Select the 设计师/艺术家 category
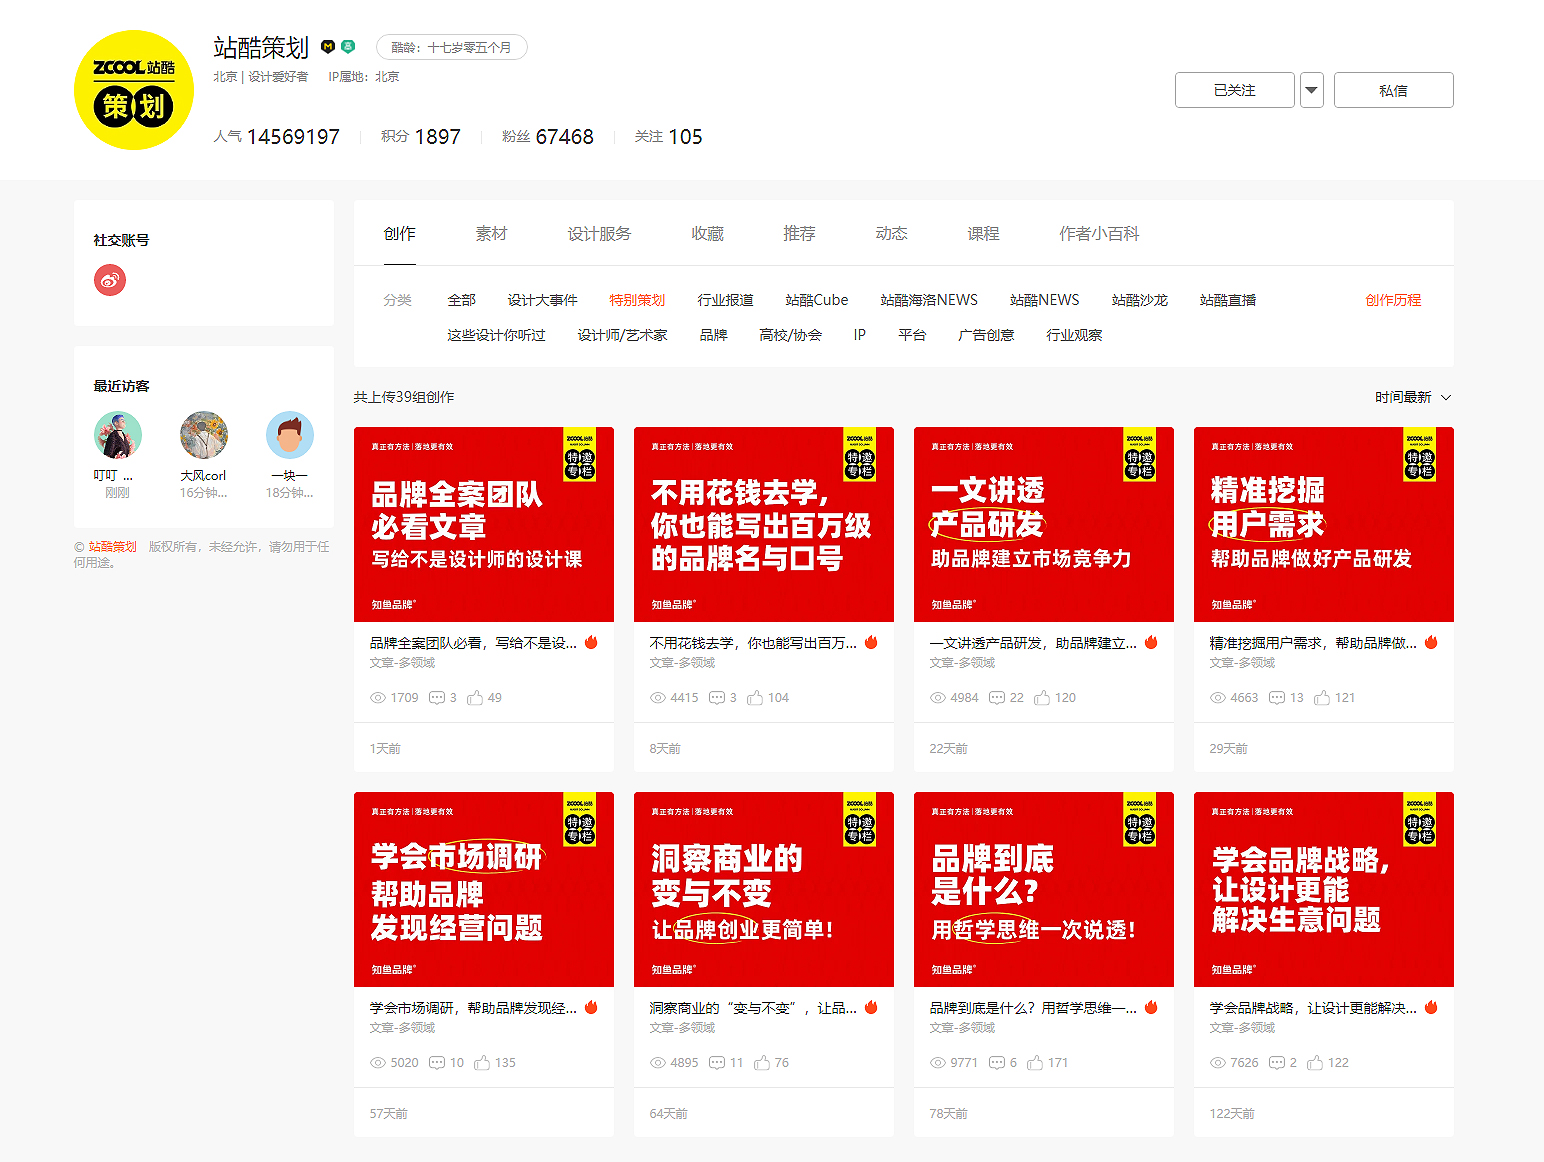Image resolution: width=1544 pixels, height=1162 pixels. pyautogui.click(x=622, y=335)
